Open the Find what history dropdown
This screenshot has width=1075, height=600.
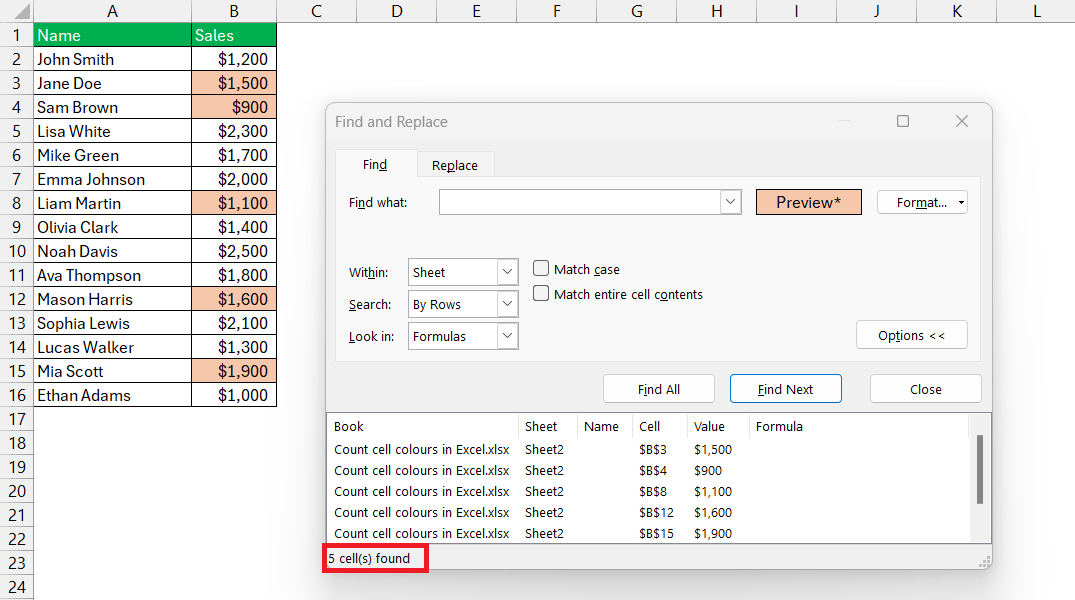[730, 202]
